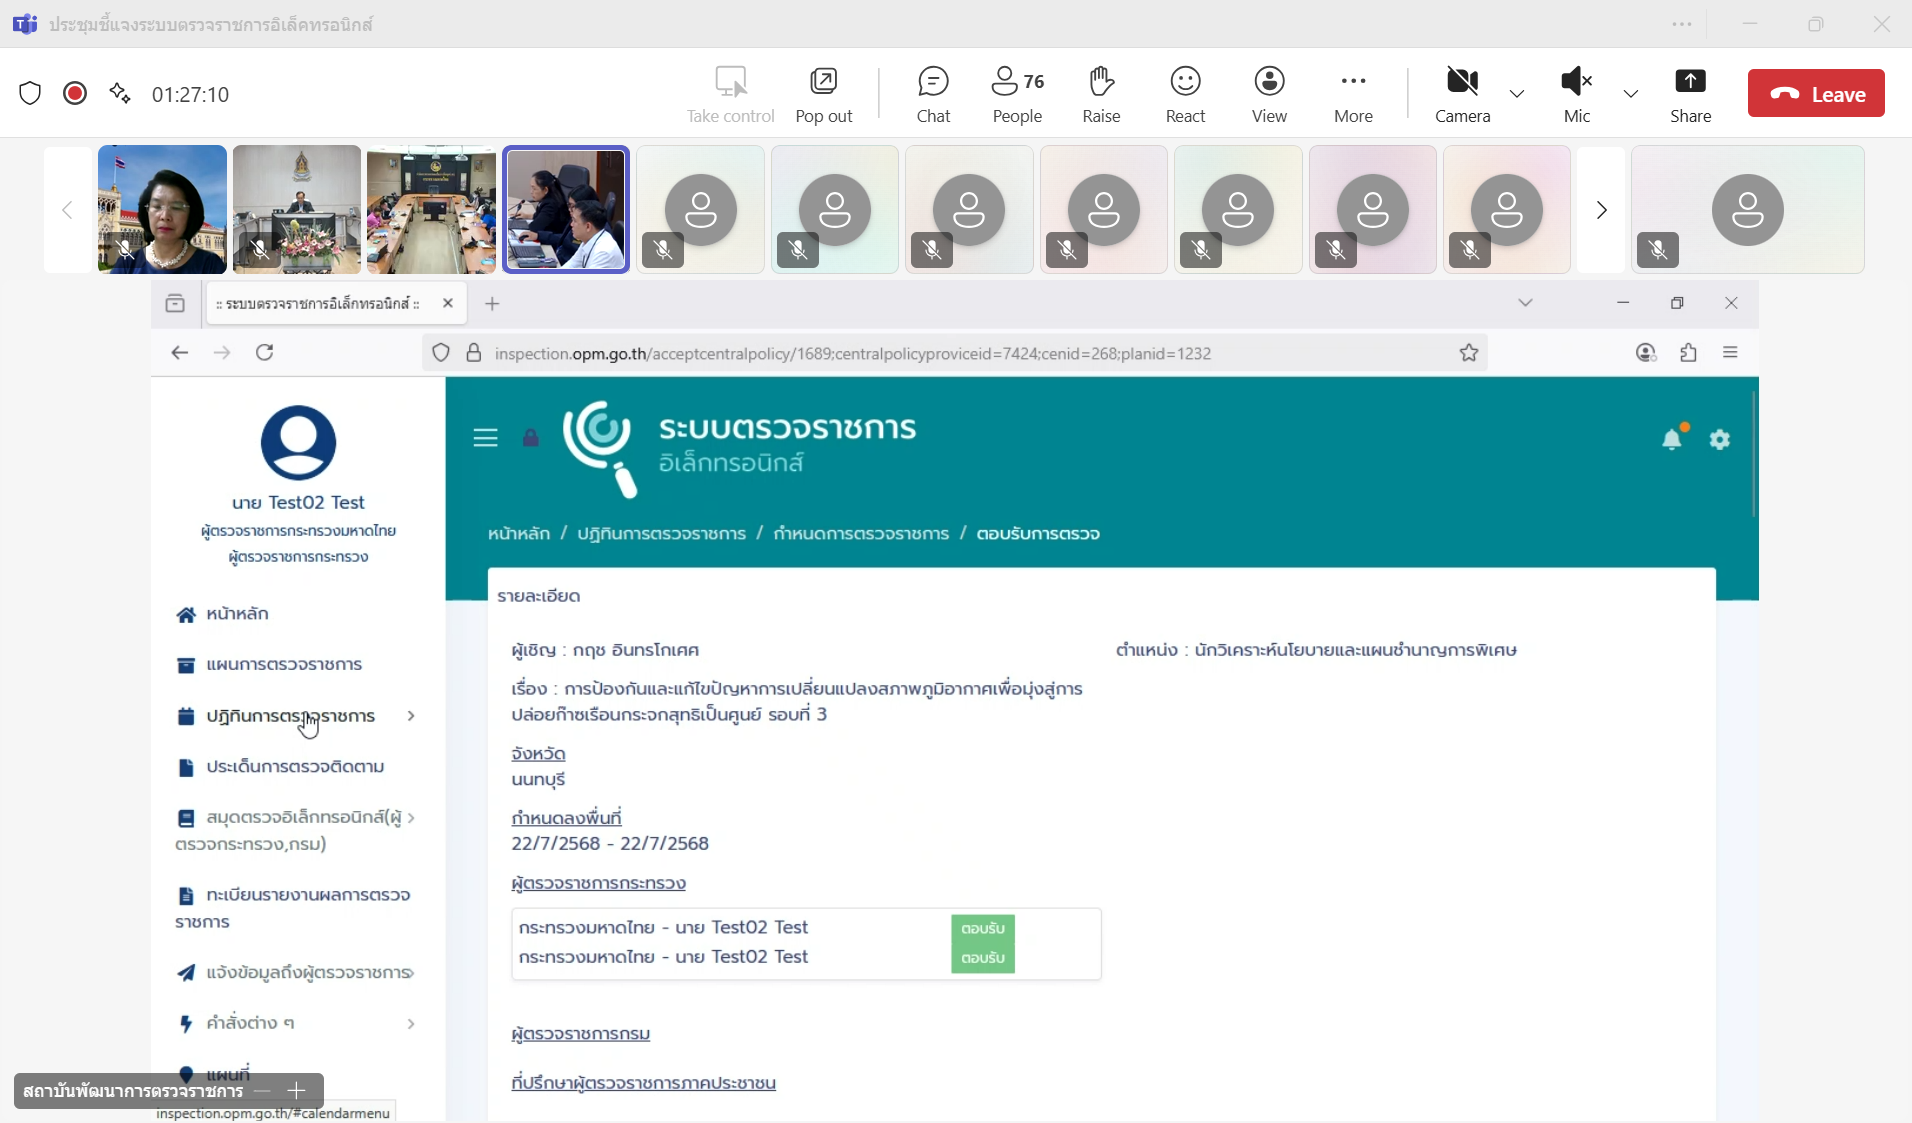Expand the Camera options dropdown arrow
1912x1123 pixels.
(x=1517, y=94)
